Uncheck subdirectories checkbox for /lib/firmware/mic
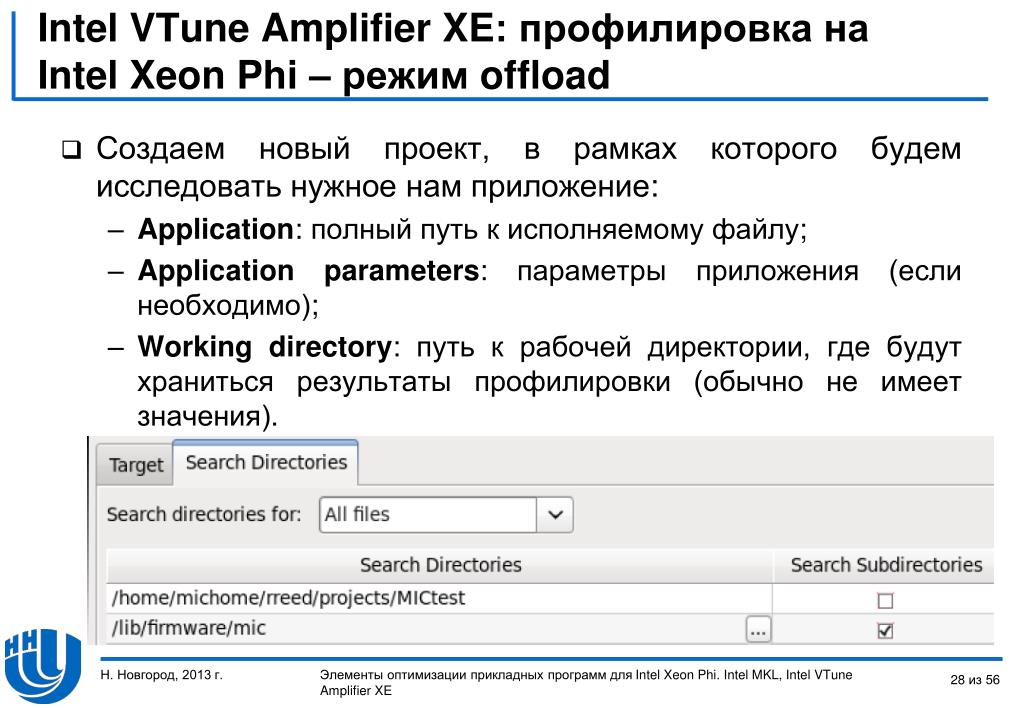 tap(885, 630)
